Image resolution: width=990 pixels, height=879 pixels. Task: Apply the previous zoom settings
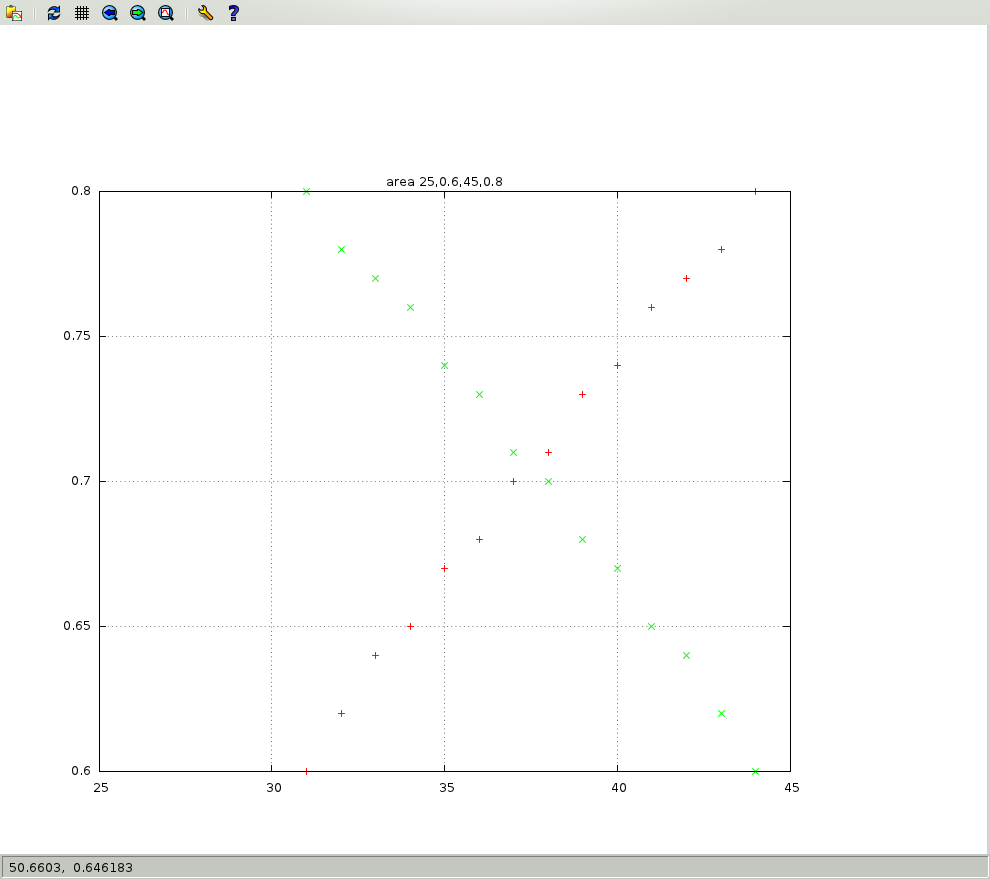coord(110,13)
